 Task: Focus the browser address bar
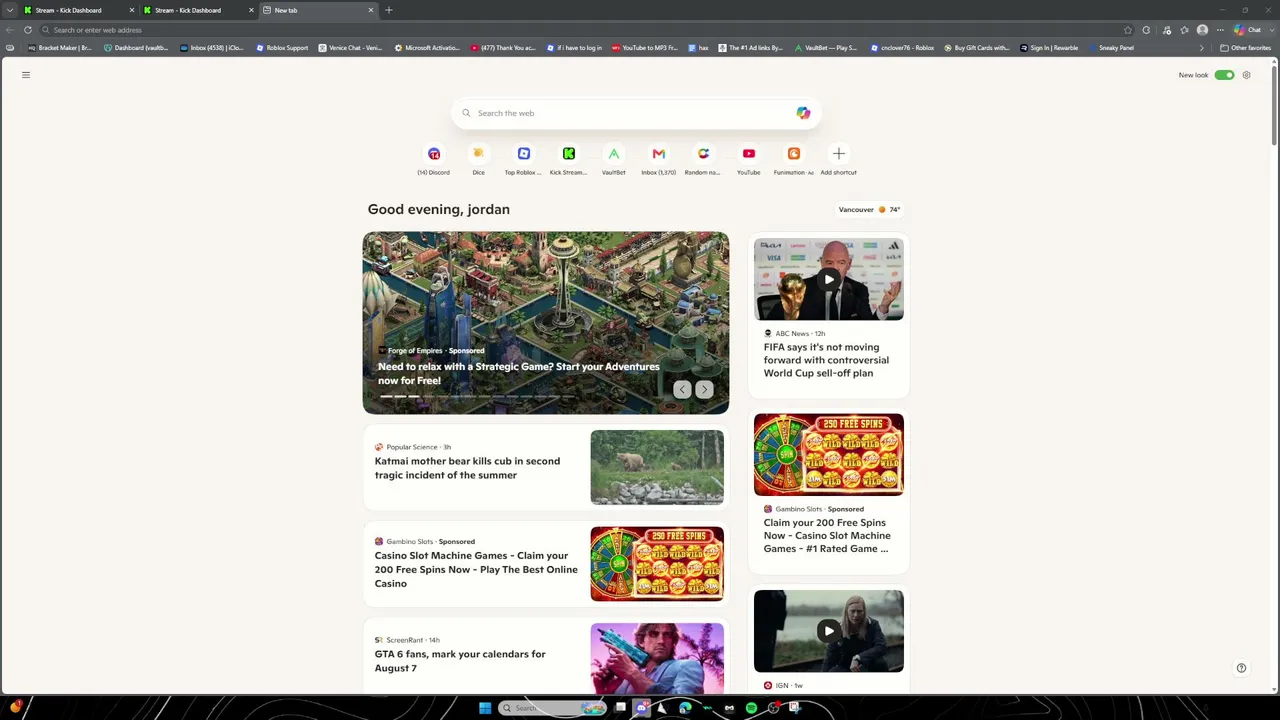(580, 30)
